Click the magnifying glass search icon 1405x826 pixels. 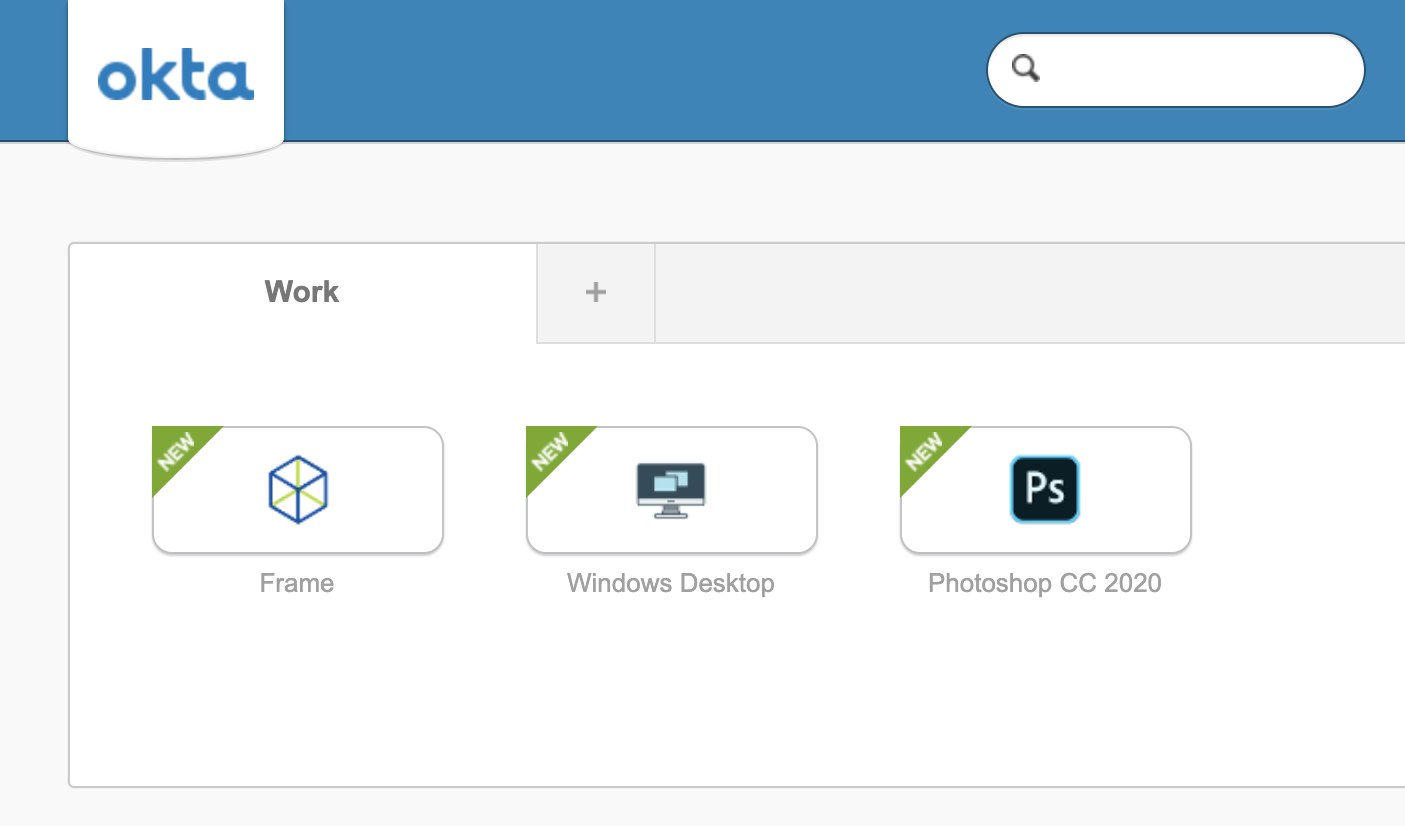pos(1026,68)
